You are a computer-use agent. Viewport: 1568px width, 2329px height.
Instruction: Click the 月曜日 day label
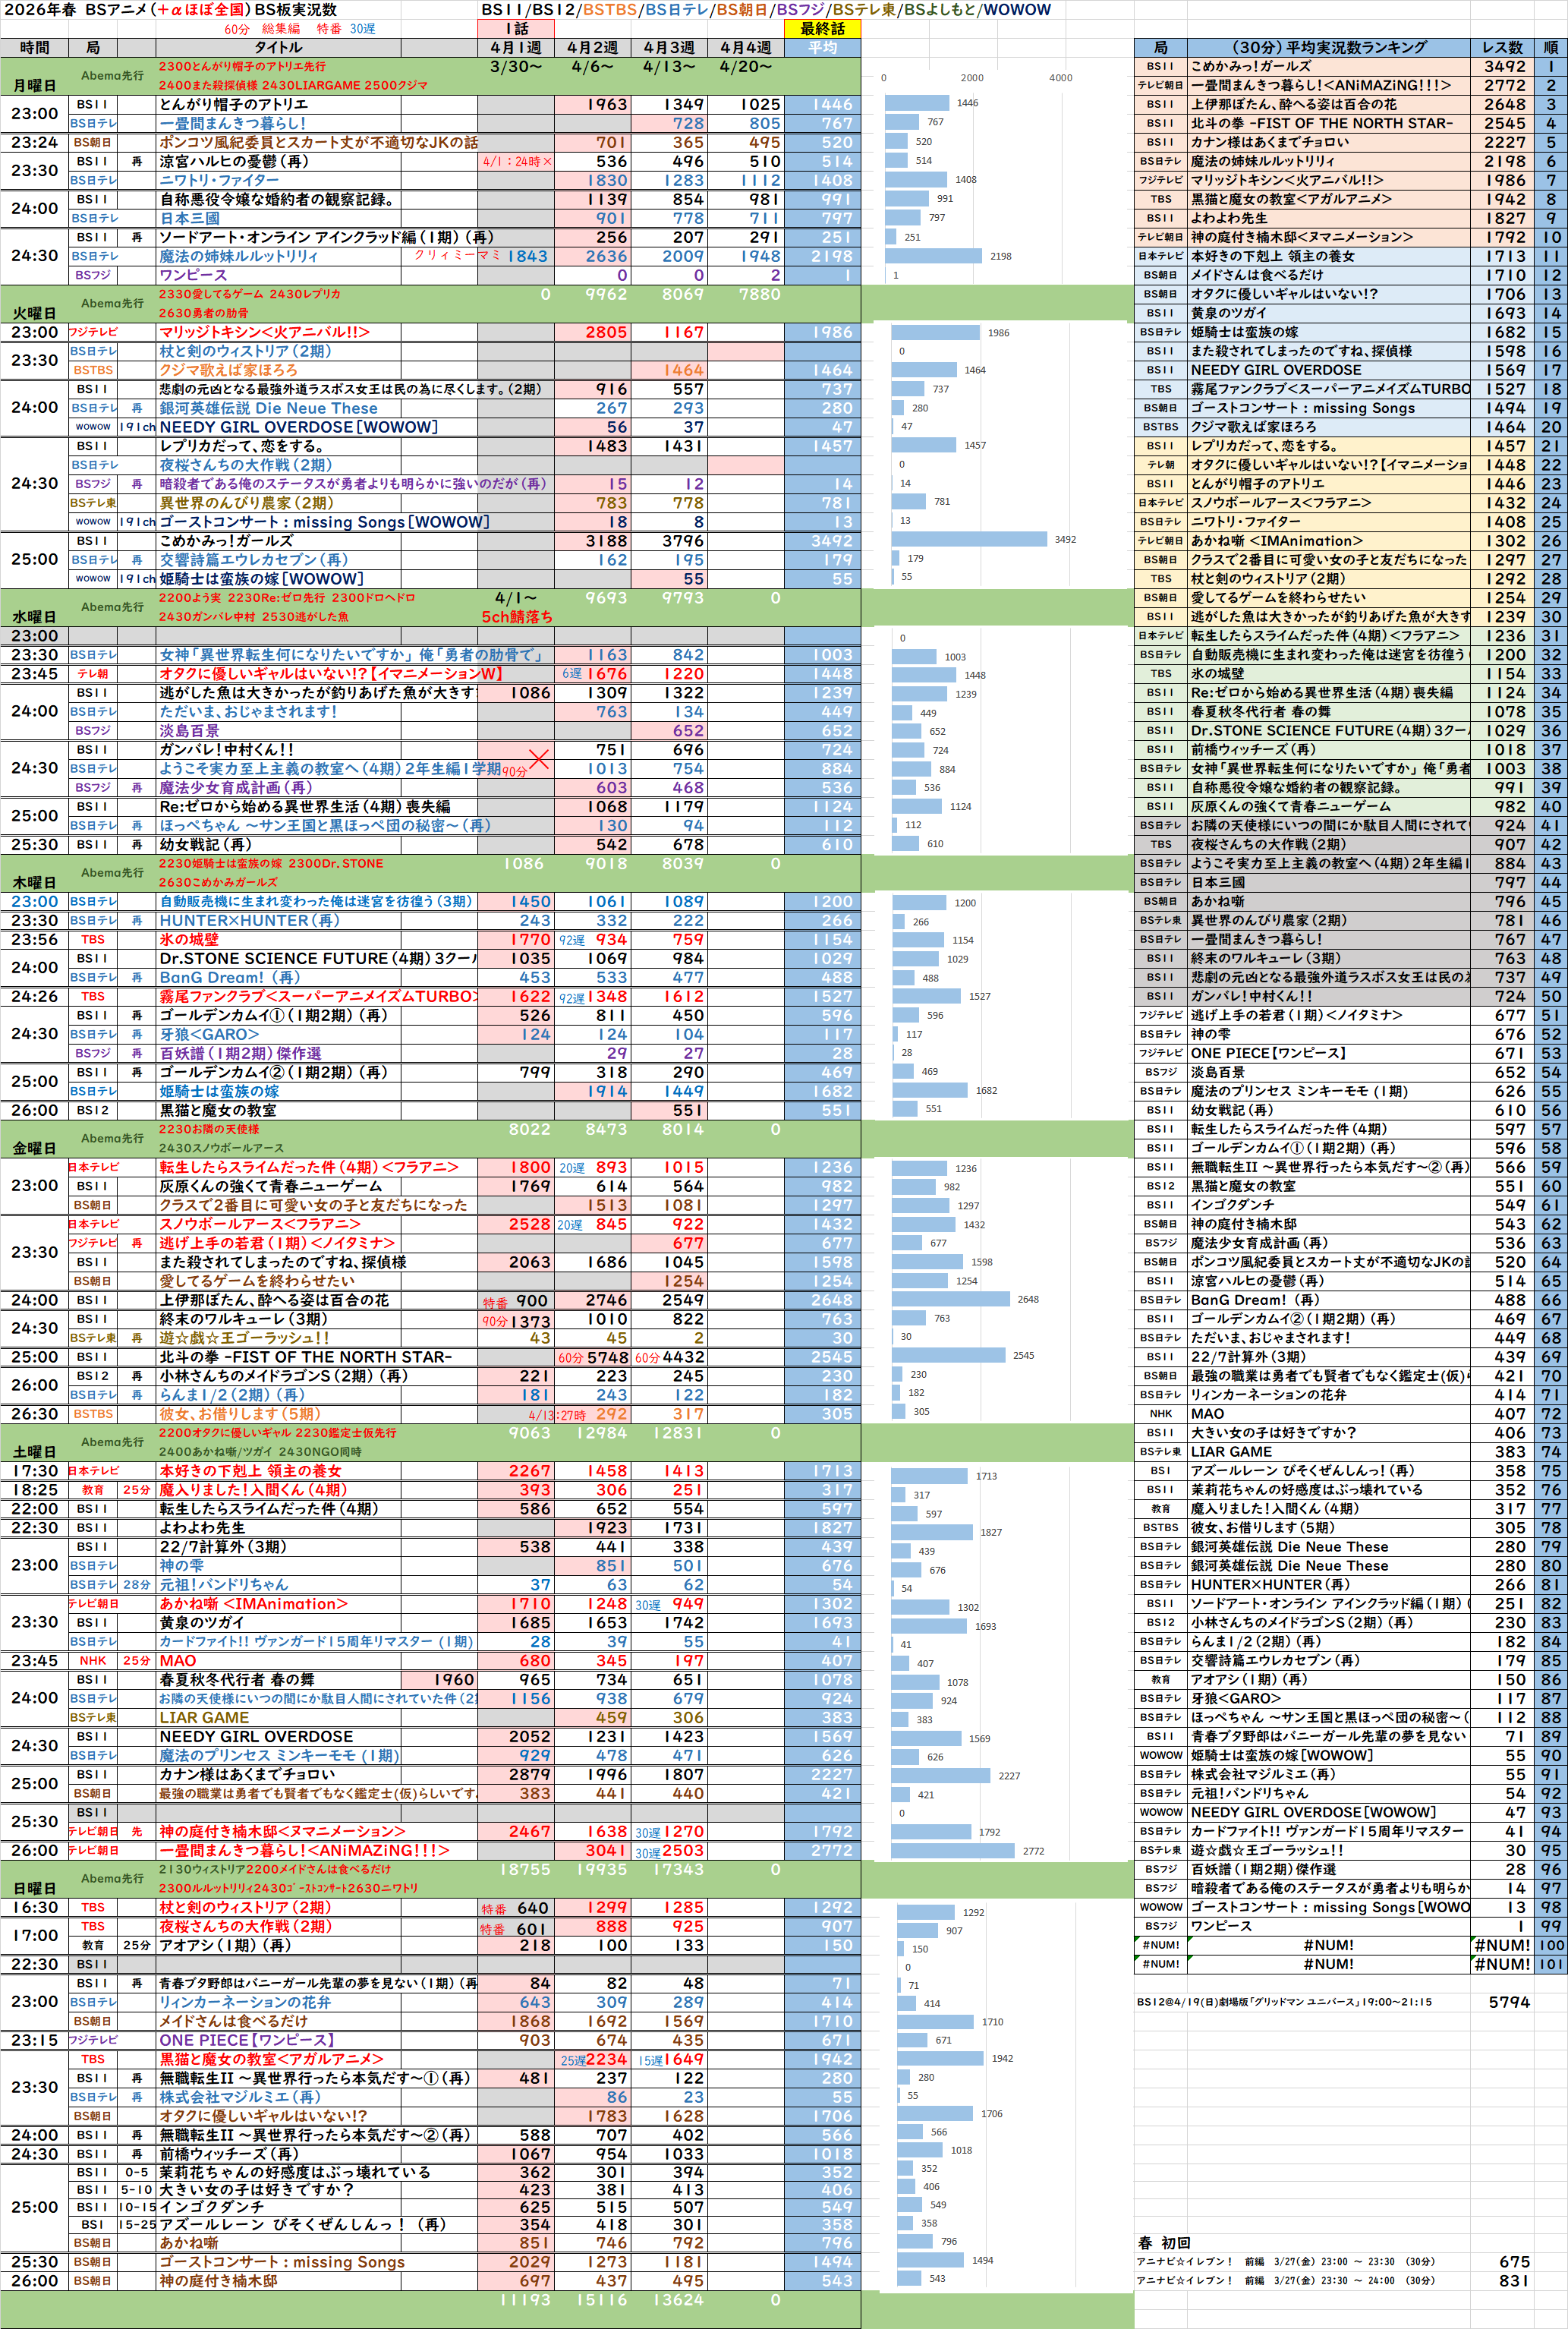(34, 86)
